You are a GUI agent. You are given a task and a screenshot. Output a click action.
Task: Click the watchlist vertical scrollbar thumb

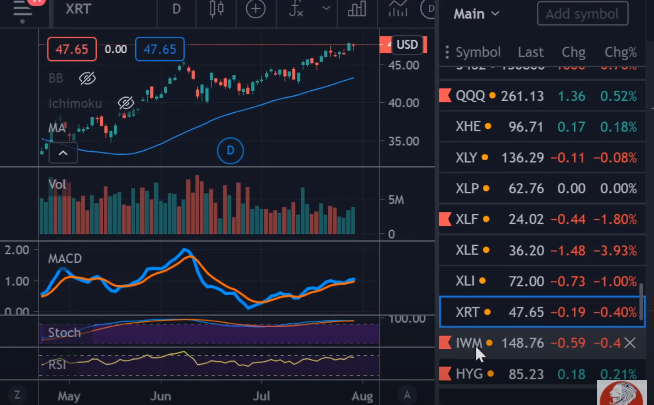[641, 302]
